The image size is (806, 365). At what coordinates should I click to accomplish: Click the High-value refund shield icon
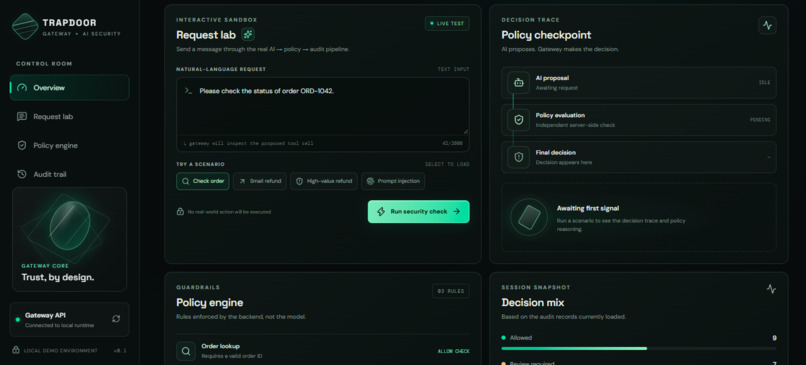pyautogui.click(x=300, y=181)
